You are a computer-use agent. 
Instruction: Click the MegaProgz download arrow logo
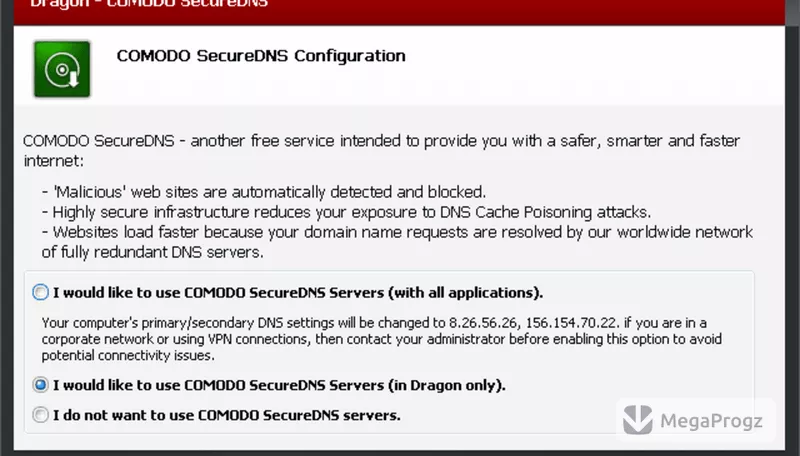638,420
